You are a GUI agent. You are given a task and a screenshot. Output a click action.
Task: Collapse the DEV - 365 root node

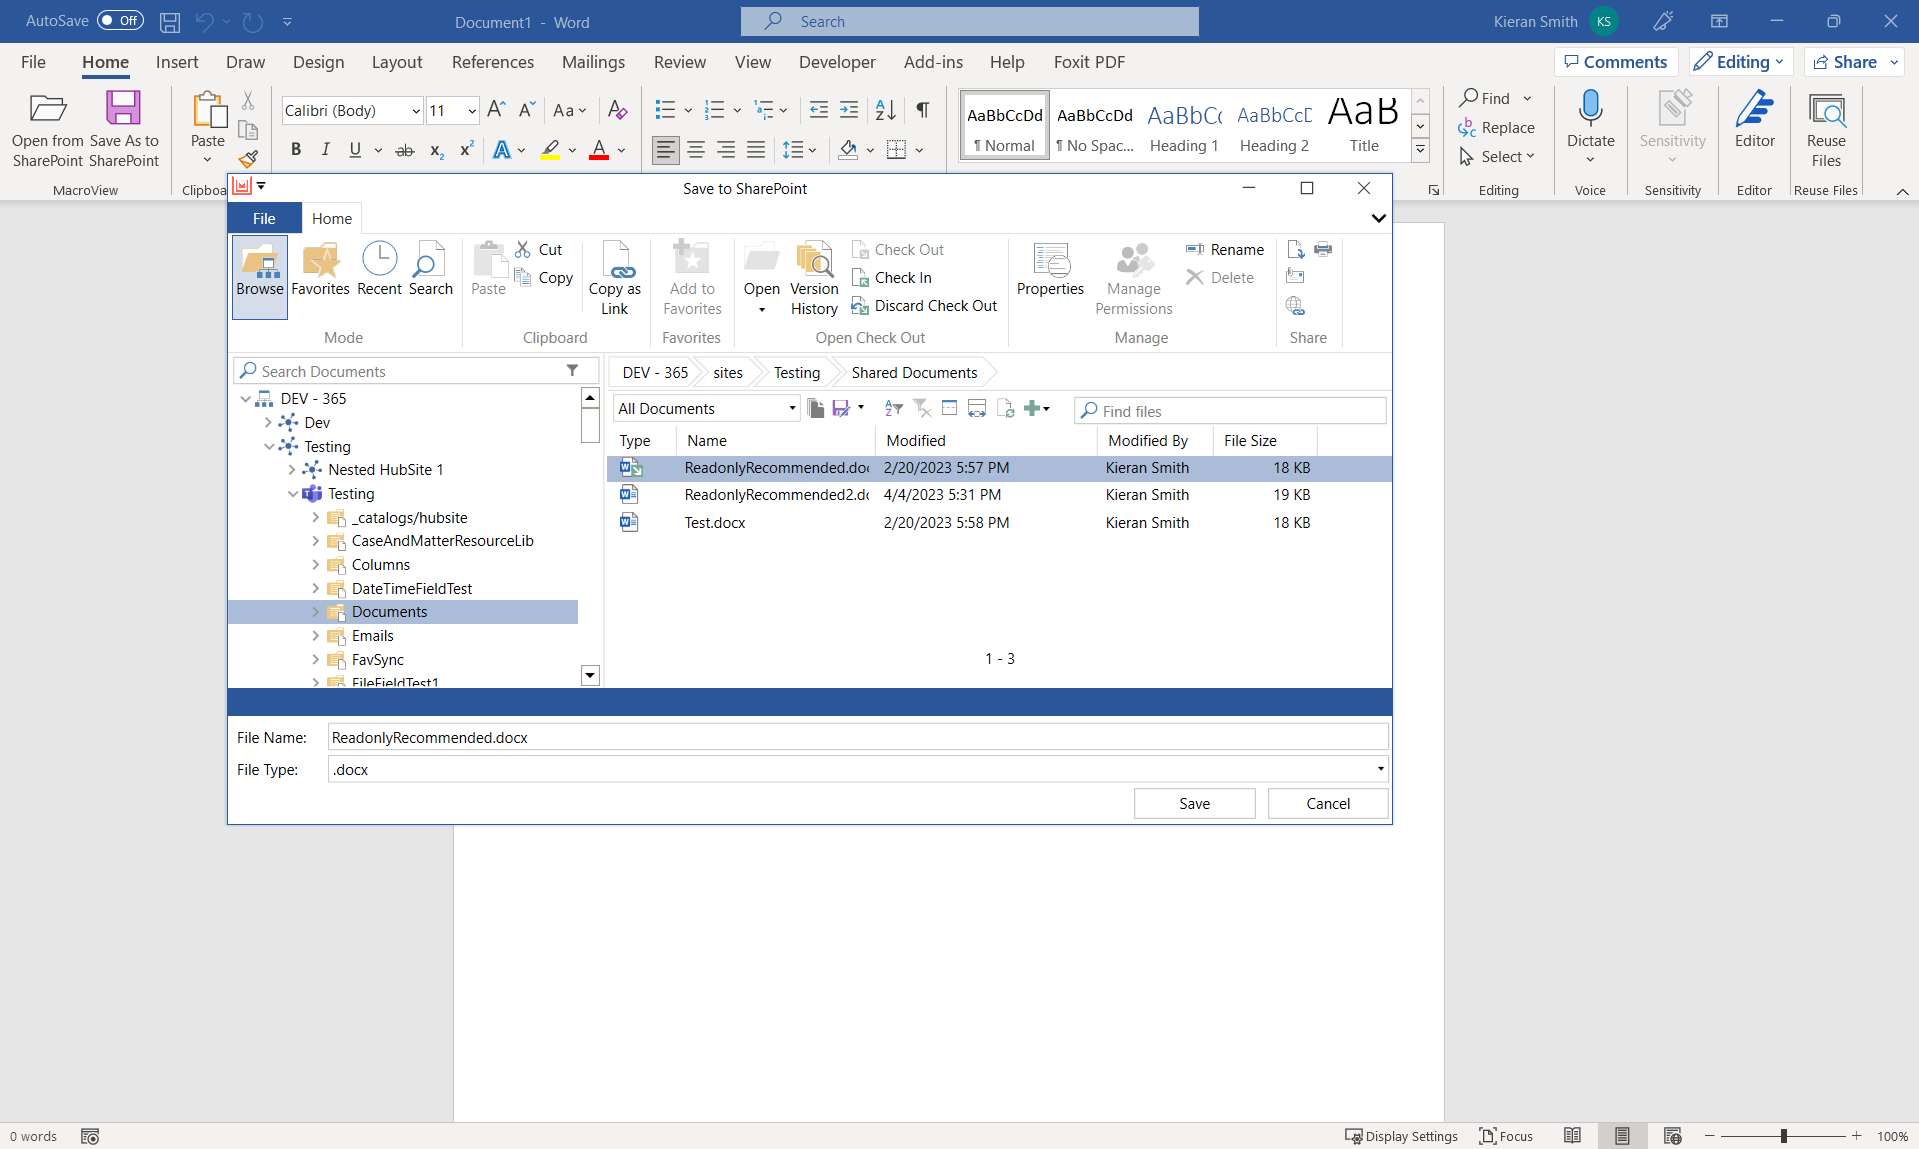245,399
